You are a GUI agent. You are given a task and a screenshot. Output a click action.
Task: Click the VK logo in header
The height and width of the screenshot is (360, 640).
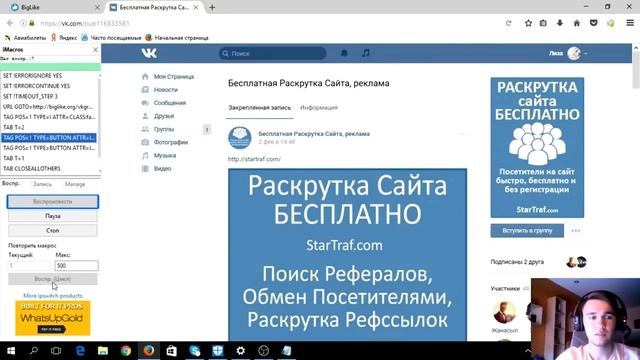coord(149,53)
